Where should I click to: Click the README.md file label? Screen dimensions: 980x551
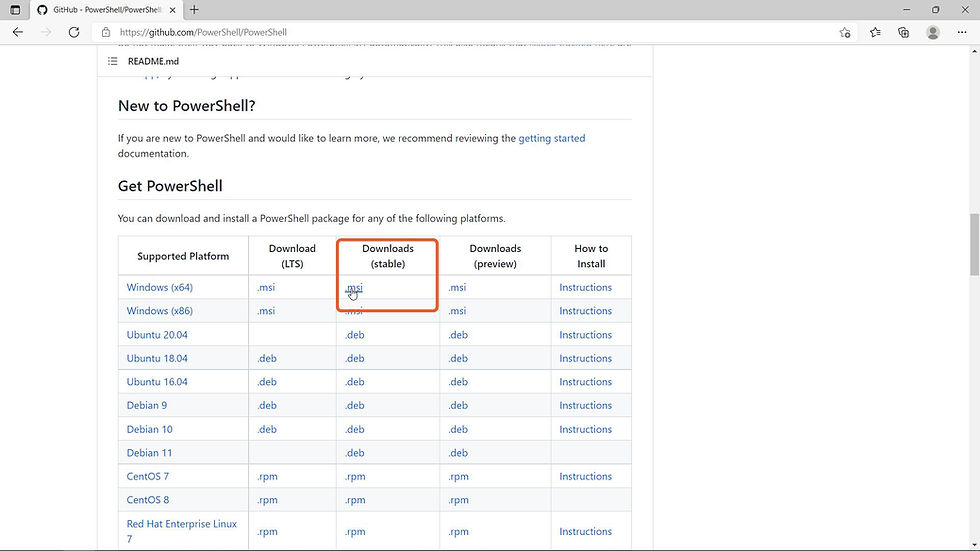[x=153, y=61]
